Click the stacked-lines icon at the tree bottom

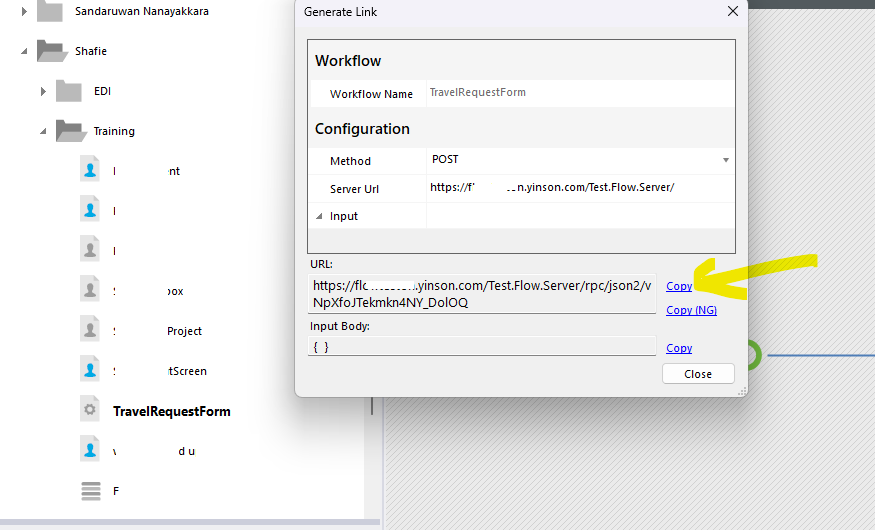90,491
